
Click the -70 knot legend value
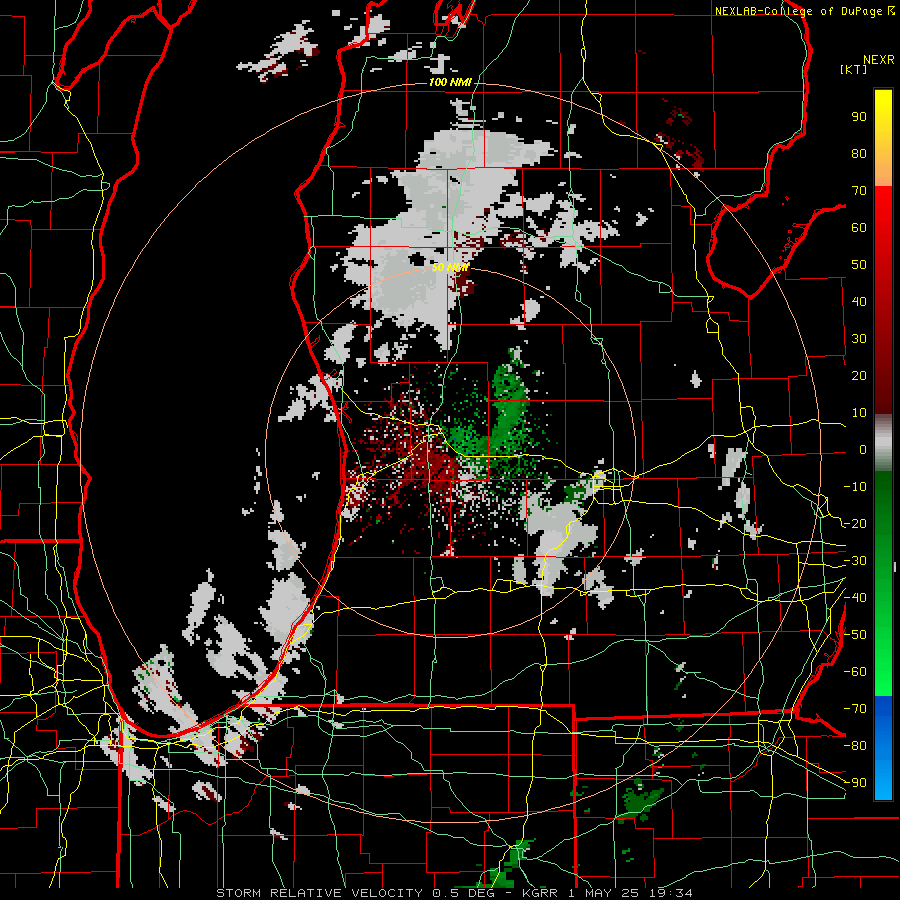855,709
